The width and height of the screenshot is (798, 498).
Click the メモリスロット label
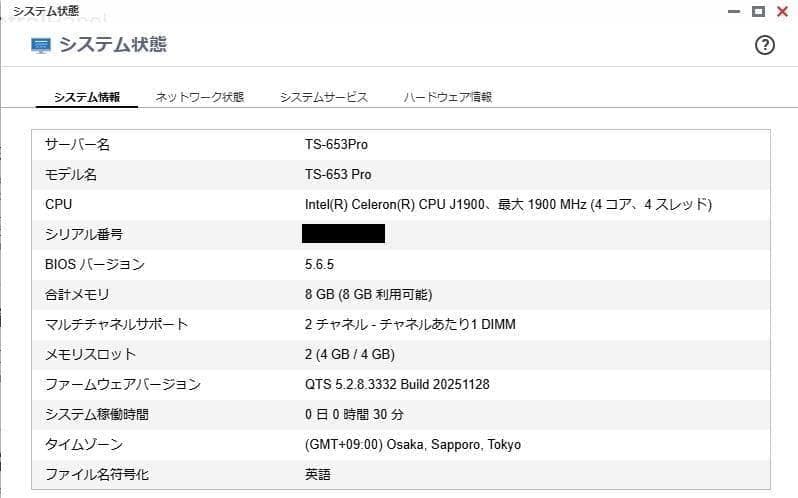[x=91, y=355]
